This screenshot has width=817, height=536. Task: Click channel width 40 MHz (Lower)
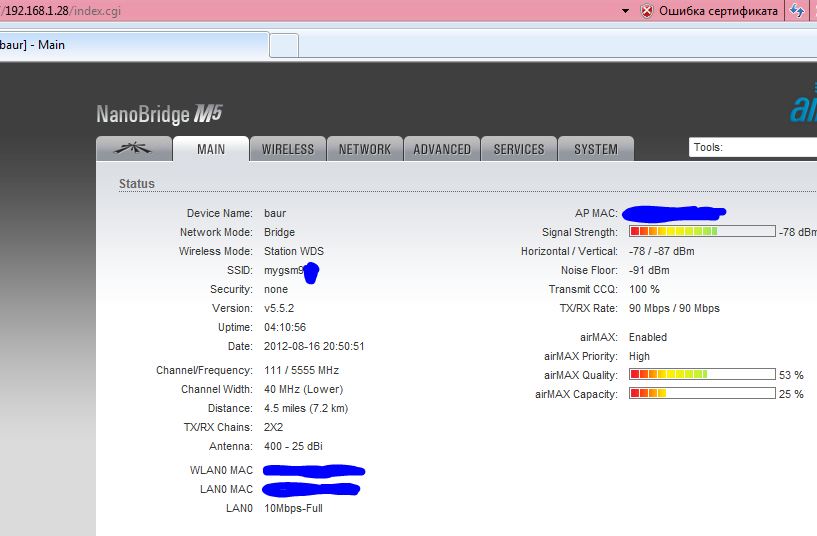pyautogui.click(x=303, y=389)
